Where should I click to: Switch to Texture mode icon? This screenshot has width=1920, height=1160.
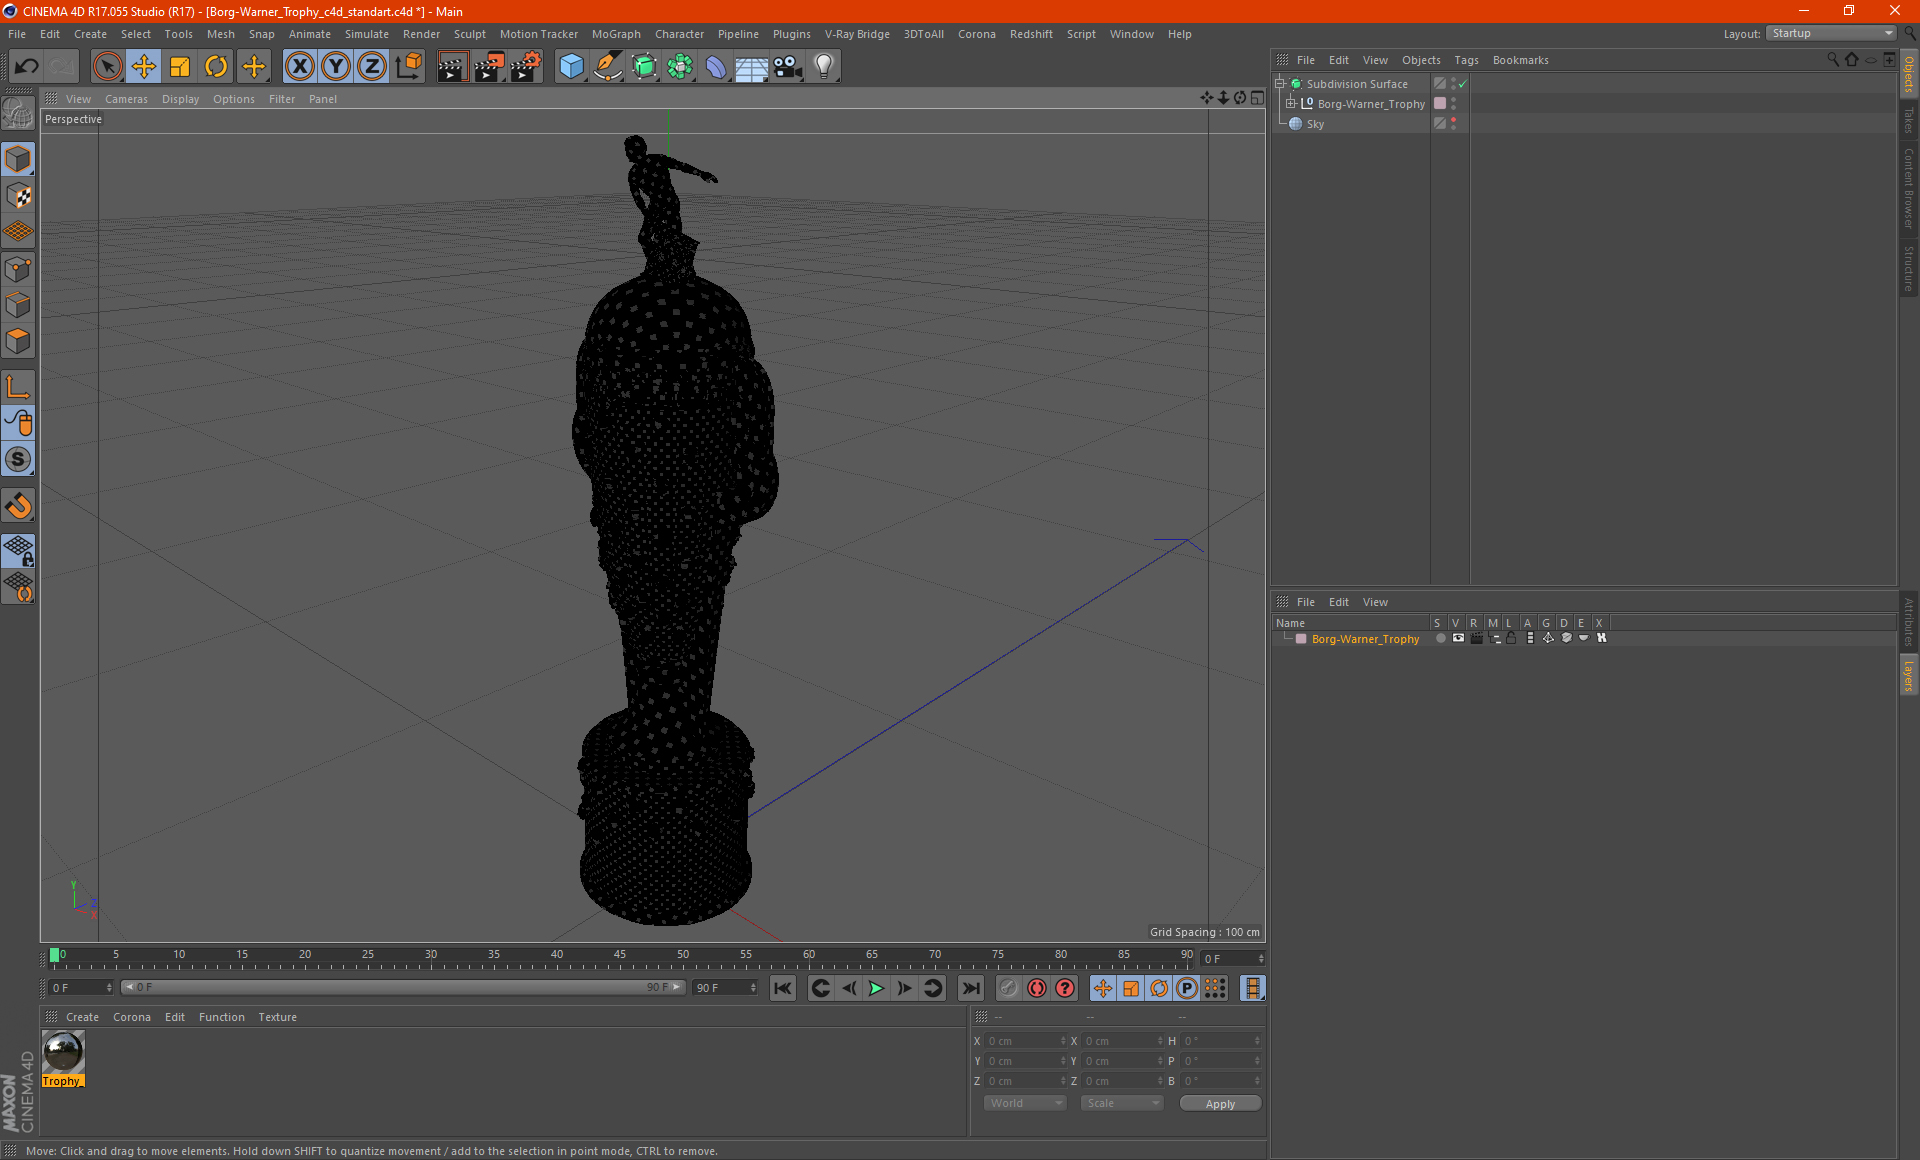pos(18,196)
